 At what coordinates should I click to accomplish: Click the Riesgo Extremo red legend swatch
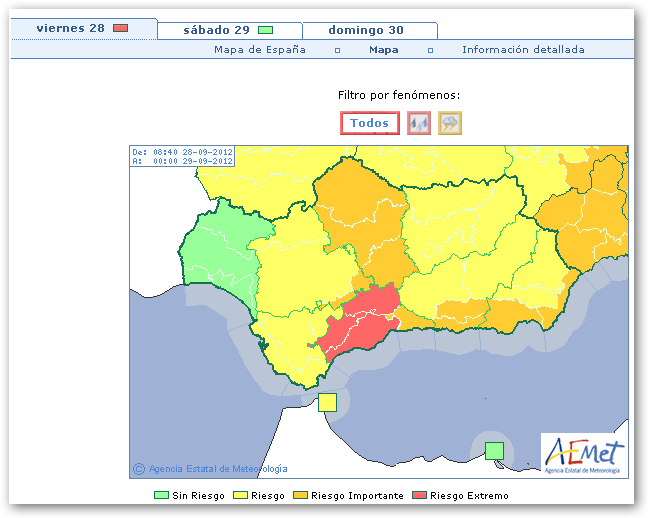(x=420, y=496)
